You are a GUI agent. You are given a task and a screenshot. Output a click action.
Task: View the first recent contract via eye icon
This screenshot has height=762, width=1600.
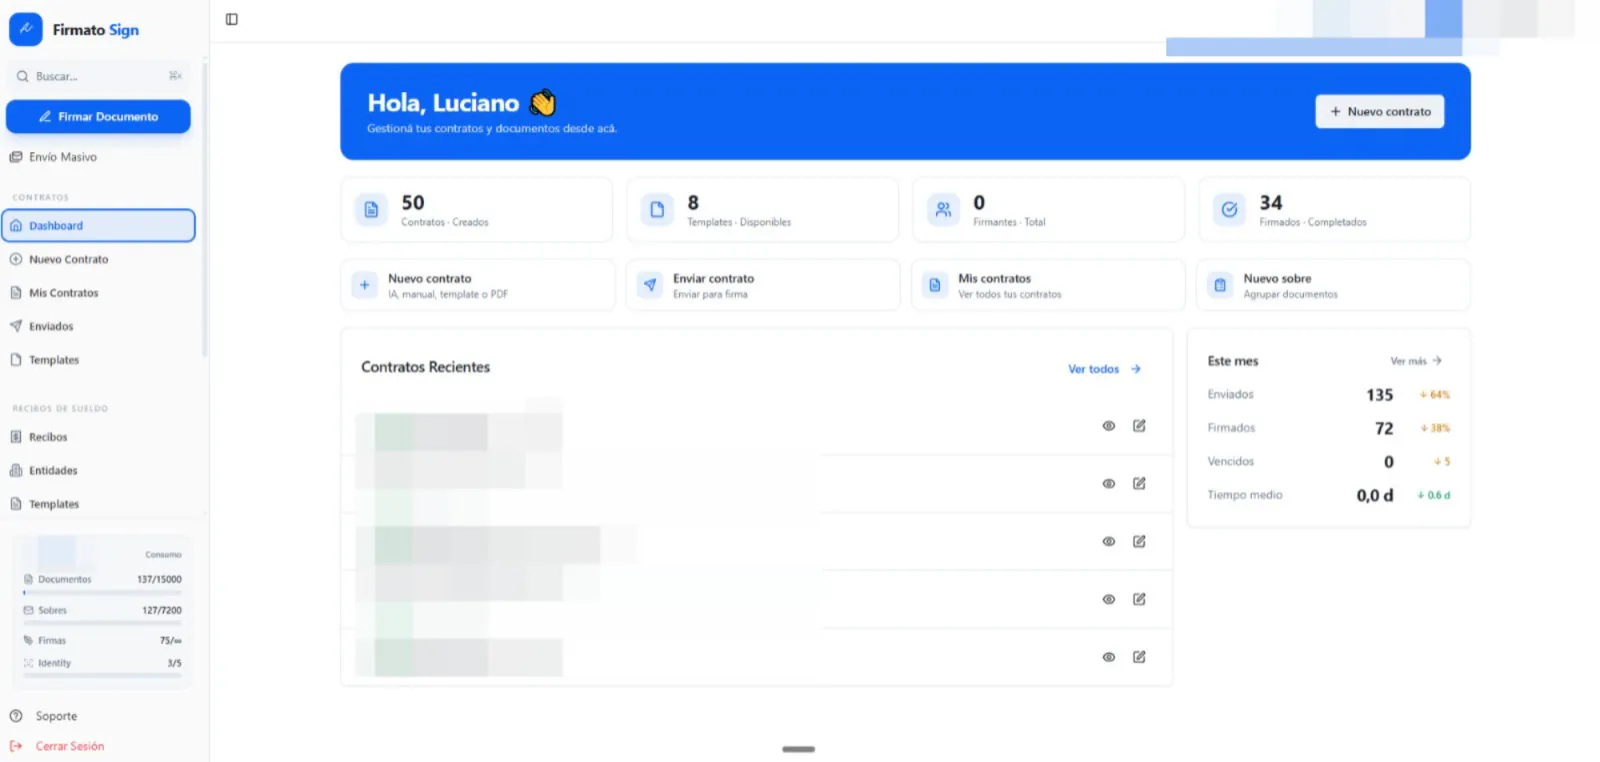(1109, 426)
